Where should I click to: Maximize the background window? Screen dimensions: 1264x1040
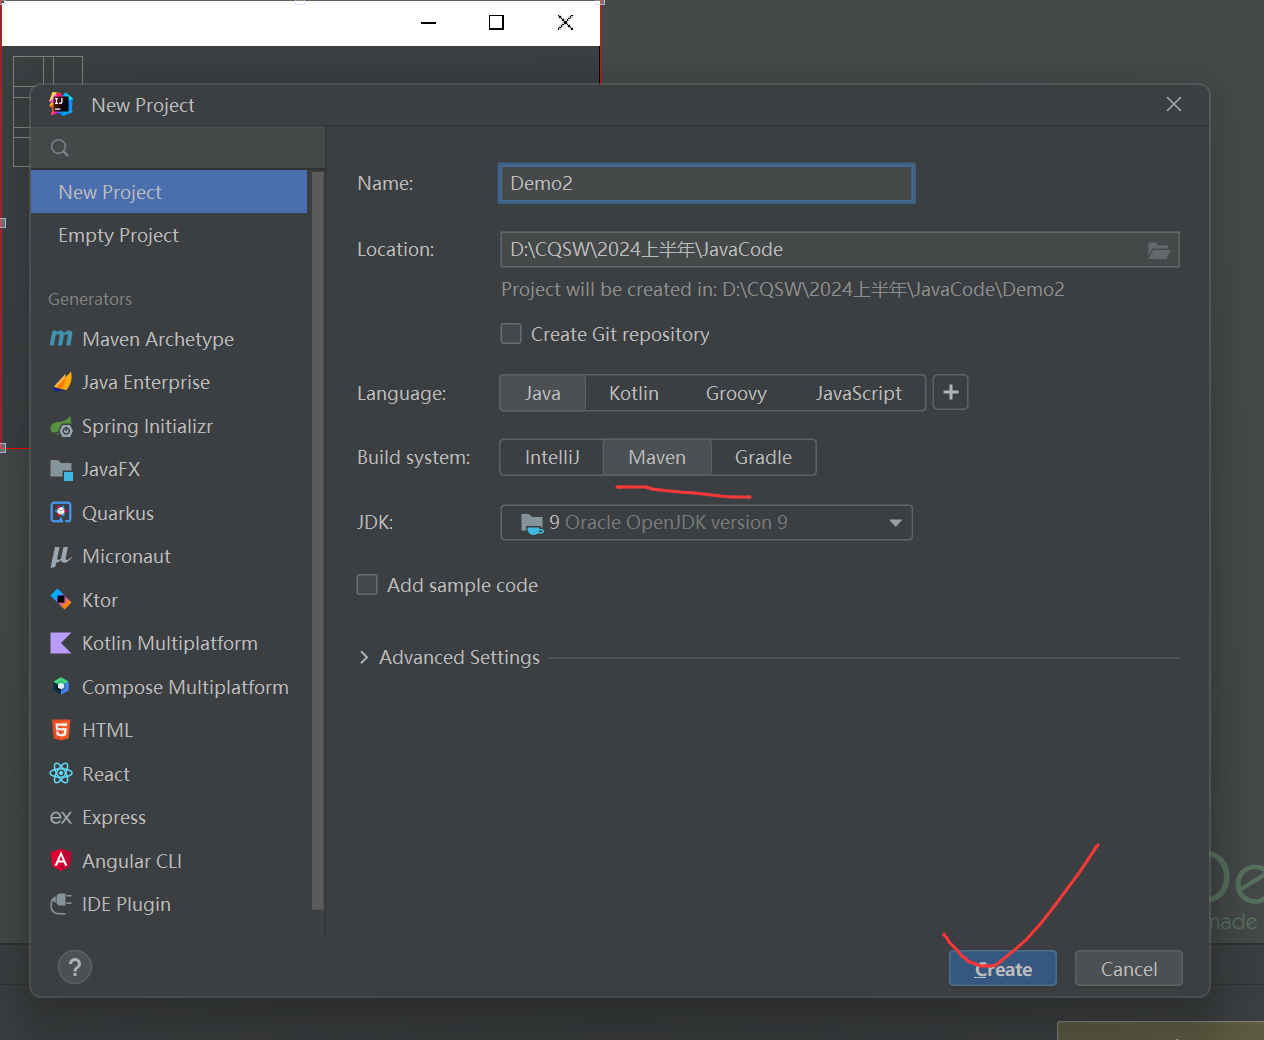[x=496, y=22]
